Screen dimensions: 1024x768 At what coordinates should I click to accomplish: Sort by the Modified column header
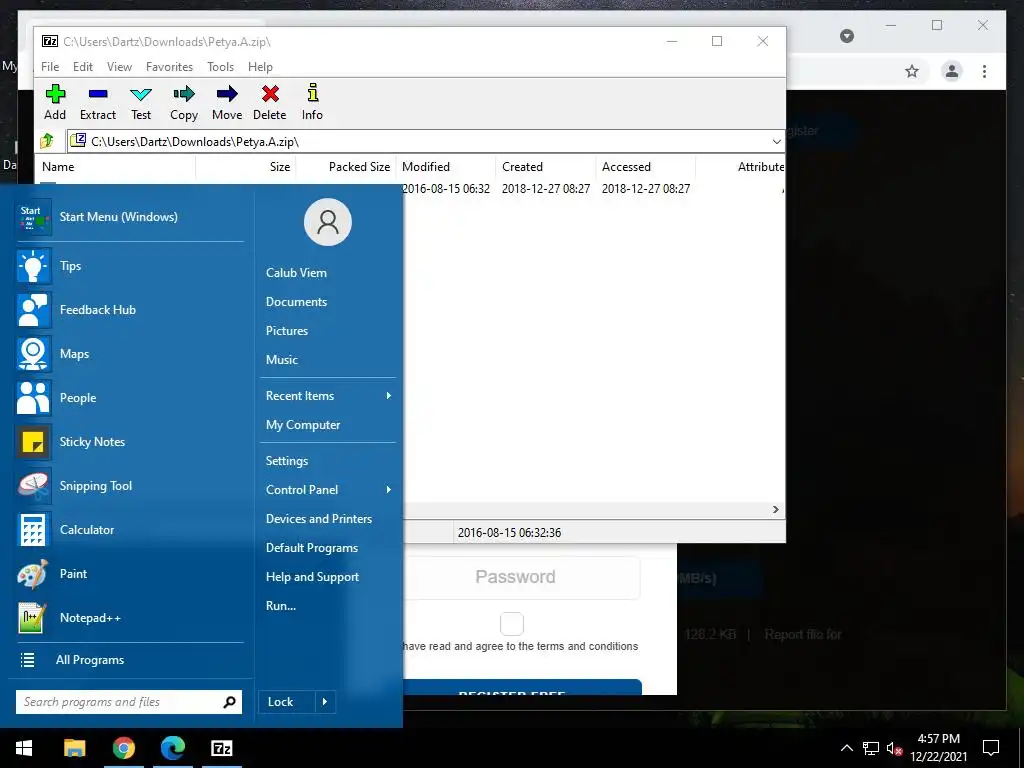coord(445,167)
